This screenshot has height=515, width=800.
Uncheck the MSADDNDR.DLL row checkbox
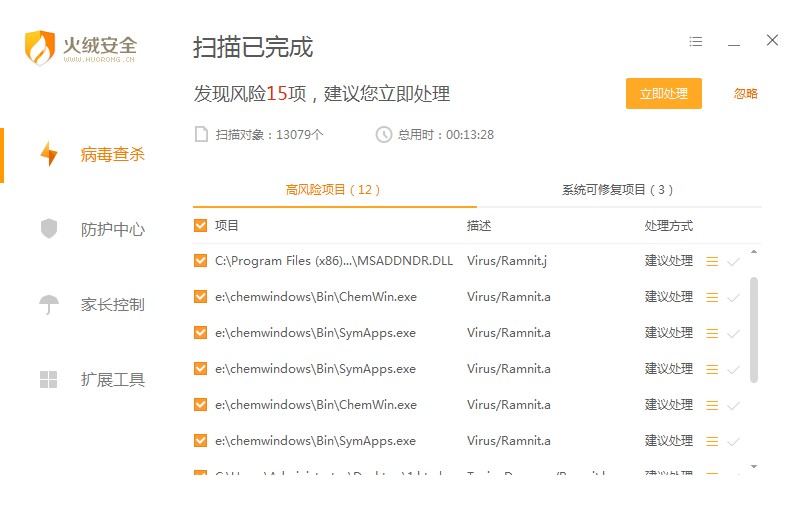[201, 260]
